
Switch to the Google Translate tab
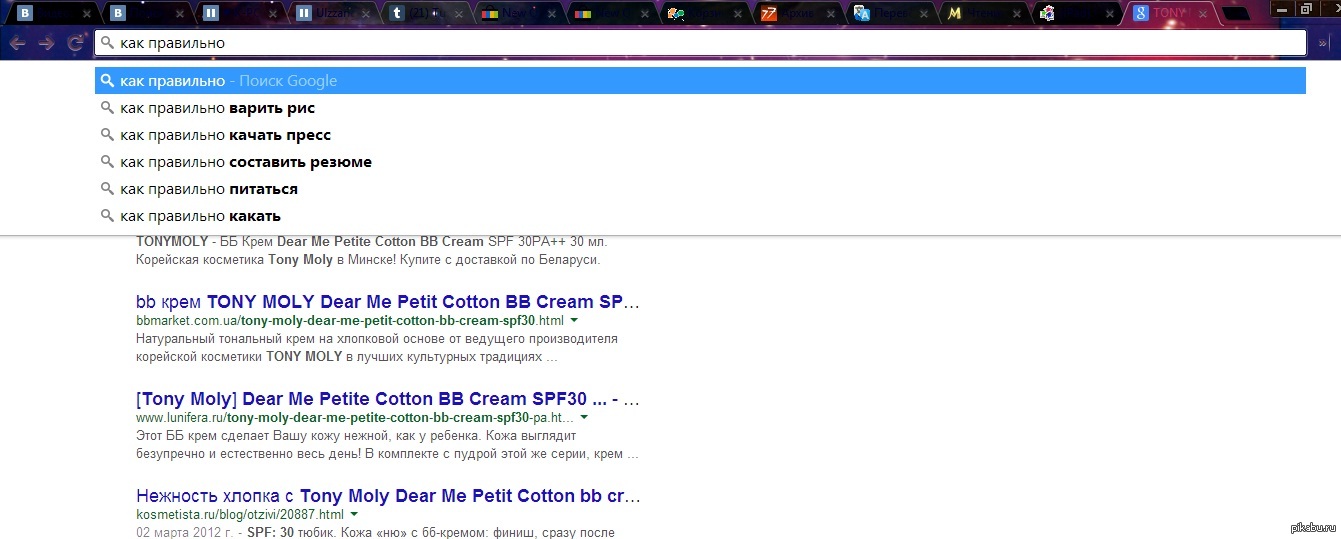coord(890,13)
